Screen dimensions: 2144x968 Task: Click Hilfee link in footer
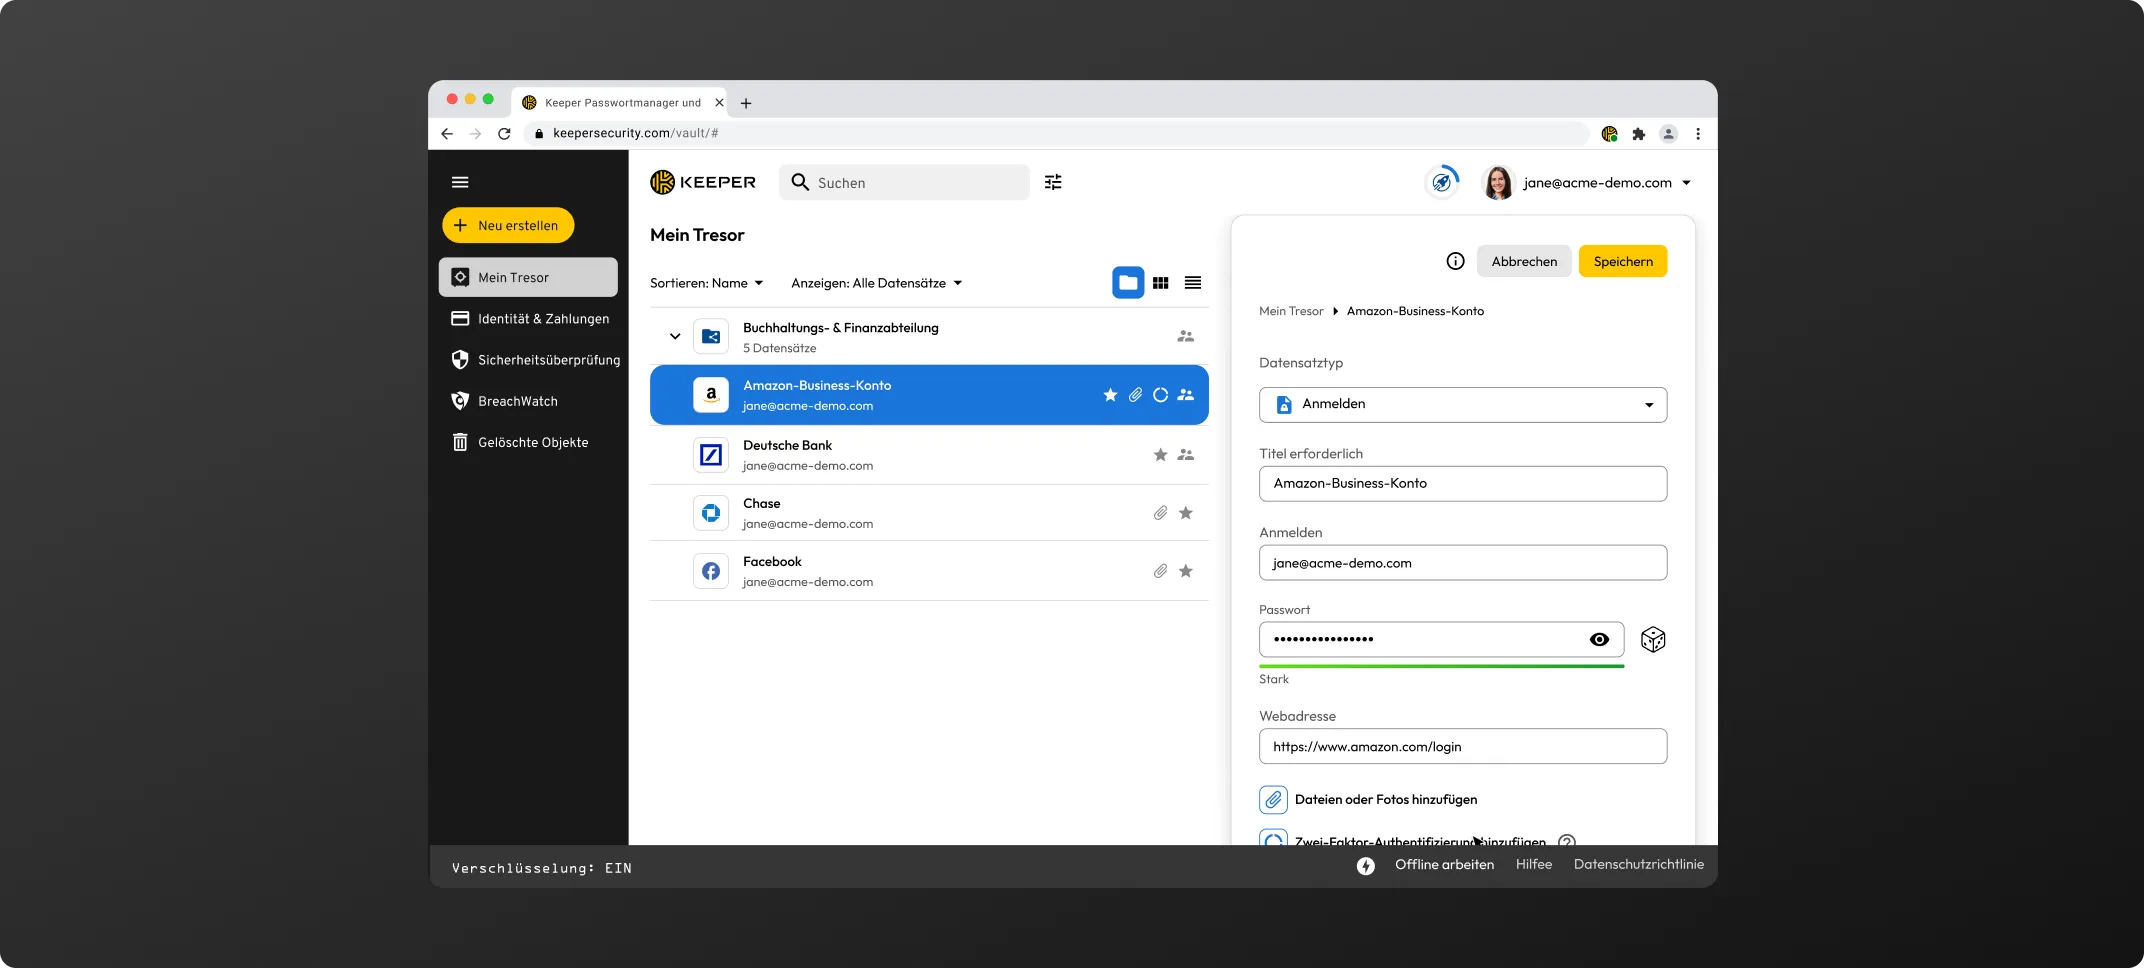(1533, 865)
